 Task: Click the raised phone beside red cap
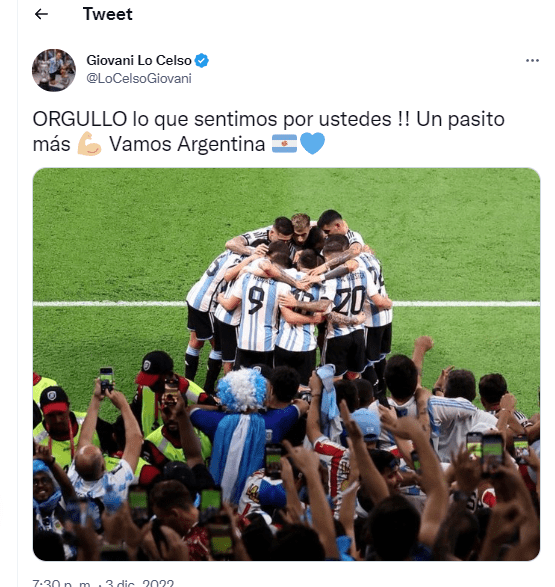click(106, 379)
